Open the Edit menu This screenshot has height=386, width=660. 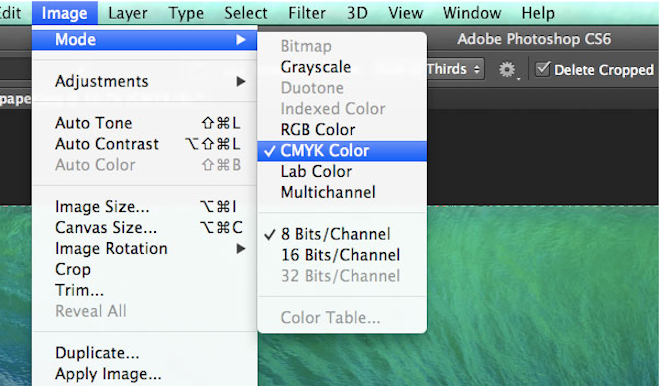tap(11, 13)
